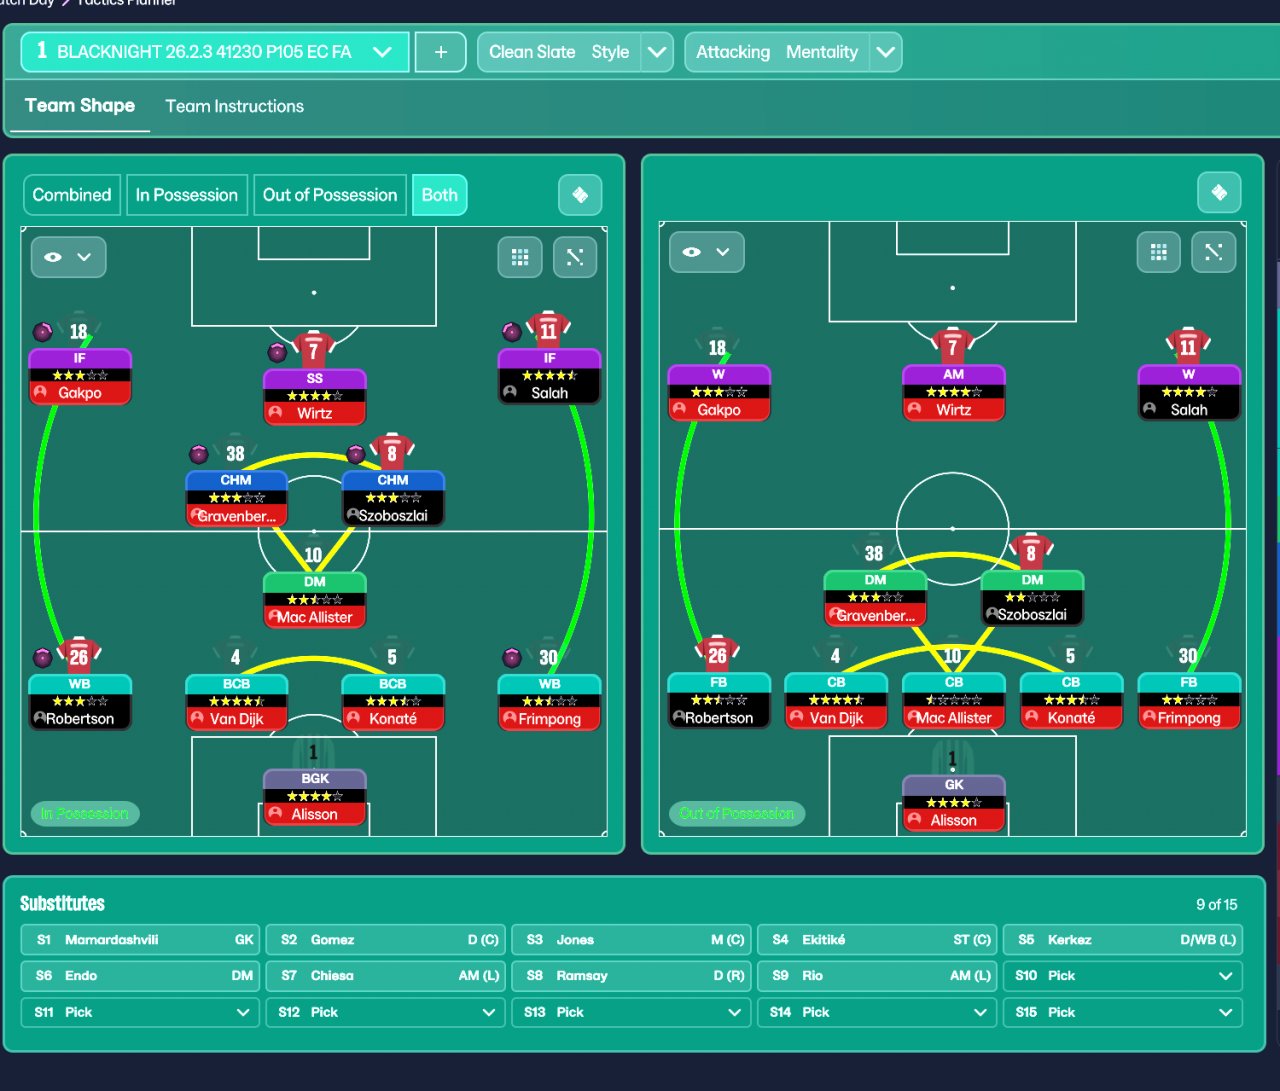Select substitute S5 Kerkez
1280x1091 pixels.
coord(1123,940)
